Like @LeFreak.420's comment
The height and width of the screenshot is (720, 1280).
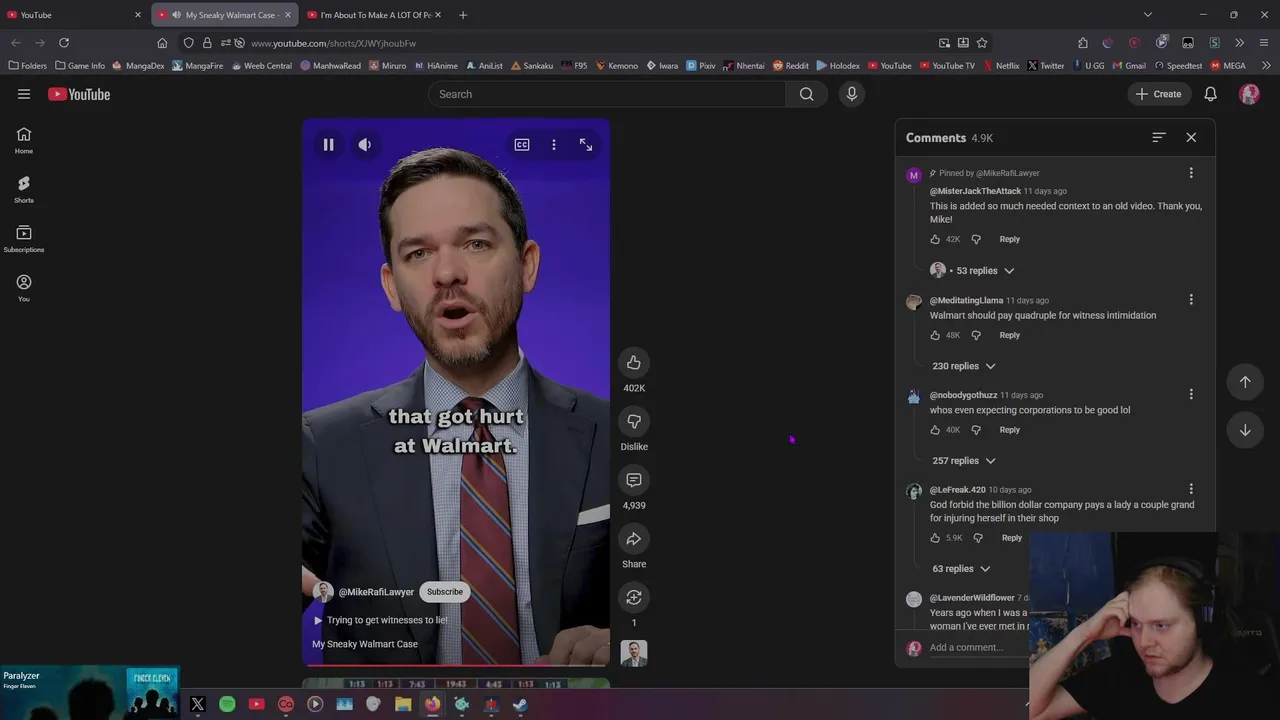[x=935, y=538]
